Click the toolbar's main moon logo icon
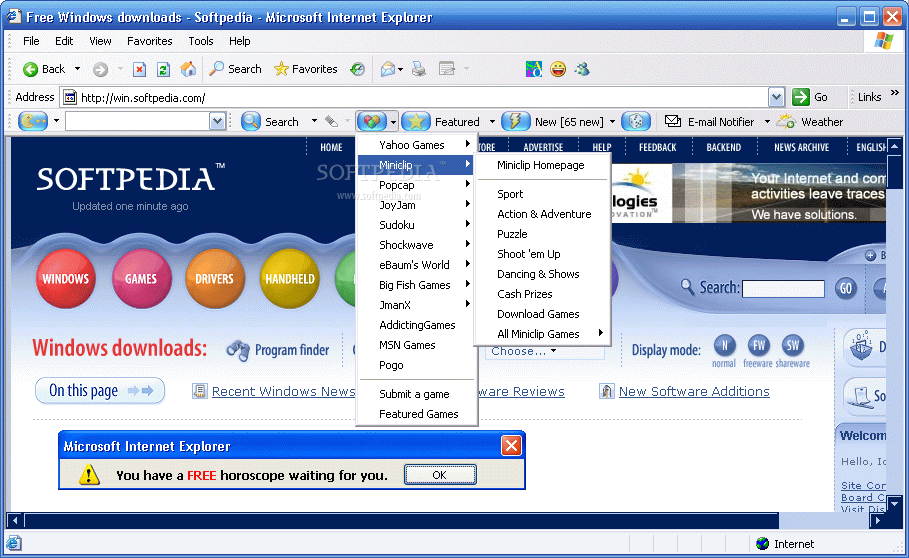Screen dimensions: 909x558 (x=33, y=121)
